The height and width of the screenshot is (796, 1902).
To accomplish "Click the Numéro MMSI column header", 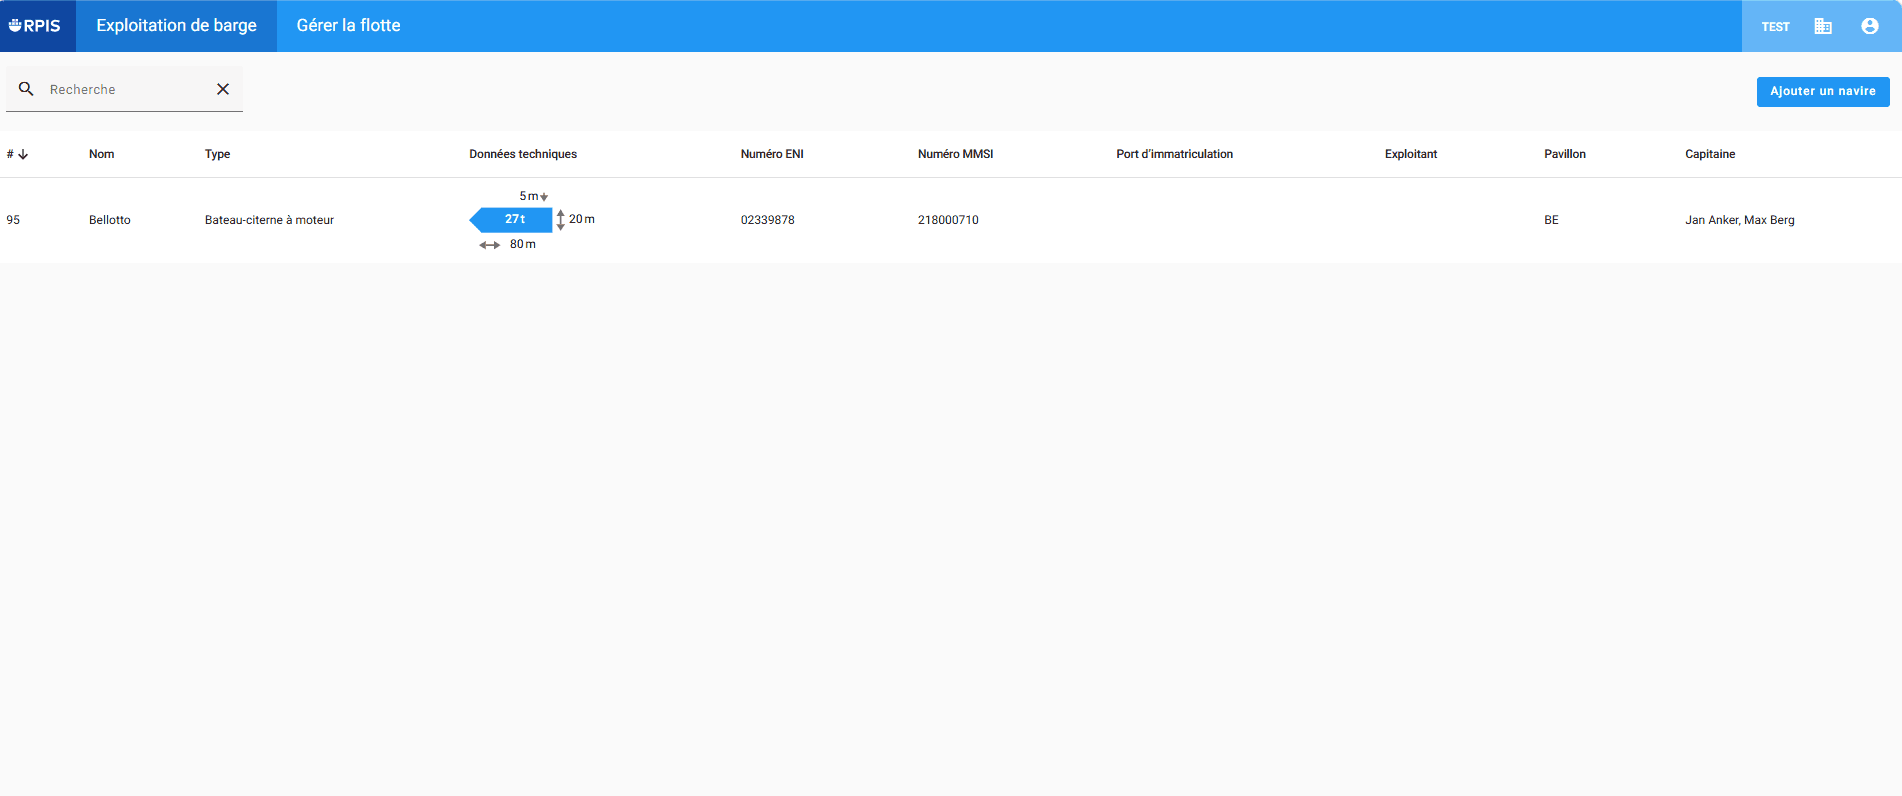I will pyautogui.click(x=955, y=154).
